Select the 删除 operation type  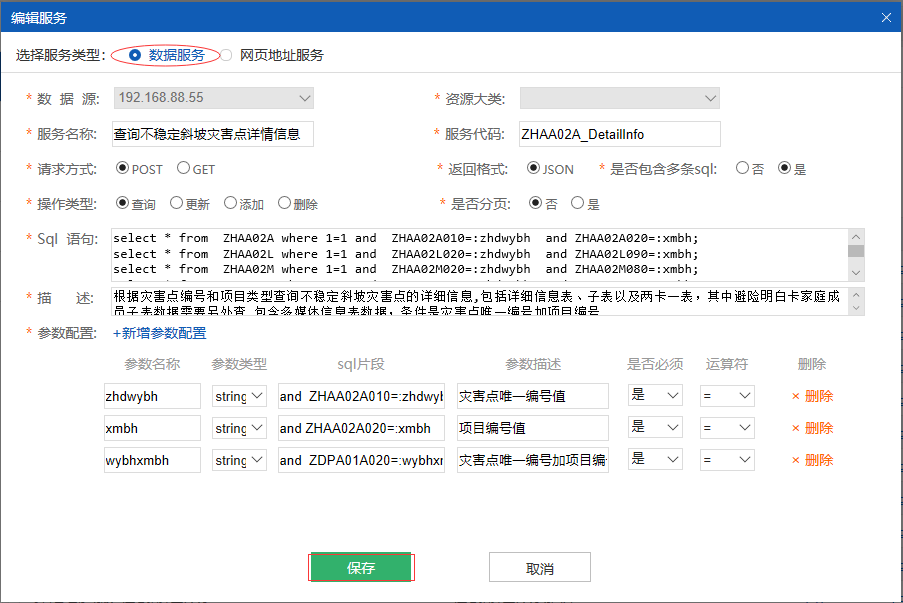(285, 203)
